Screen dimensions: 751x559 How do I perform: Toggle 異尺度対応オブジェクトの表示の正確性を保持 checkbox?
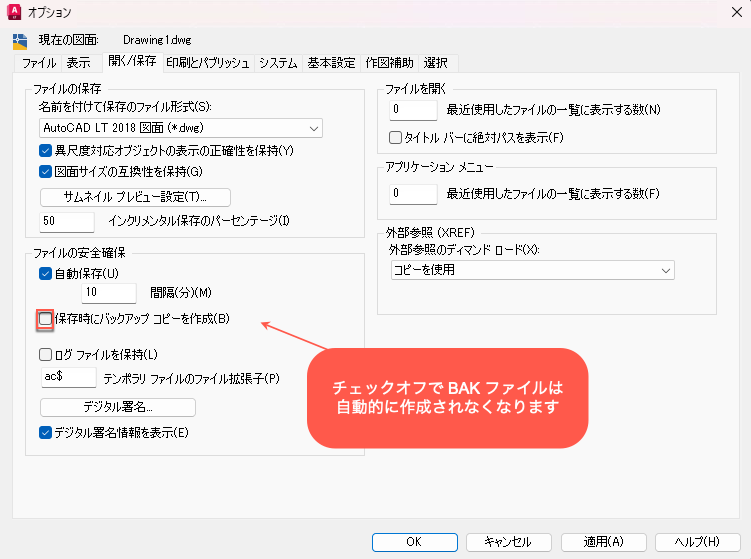46,151
